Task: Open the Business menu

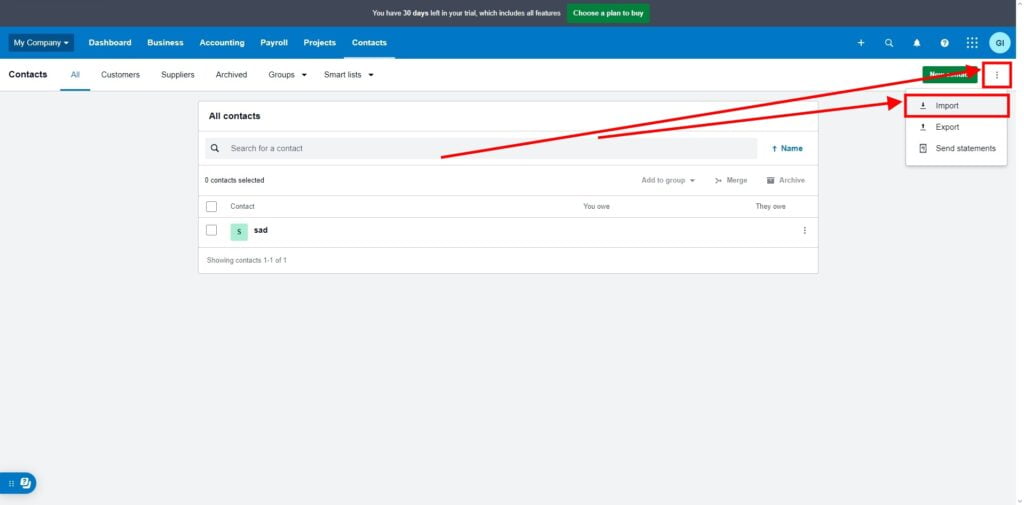Action: 165,43
